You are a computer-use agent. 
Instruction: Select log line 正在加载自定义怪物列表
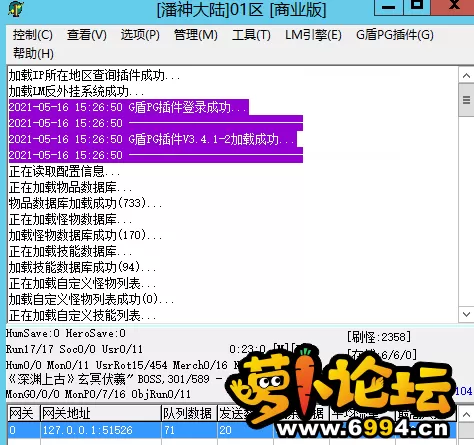[x=82, y=283]
